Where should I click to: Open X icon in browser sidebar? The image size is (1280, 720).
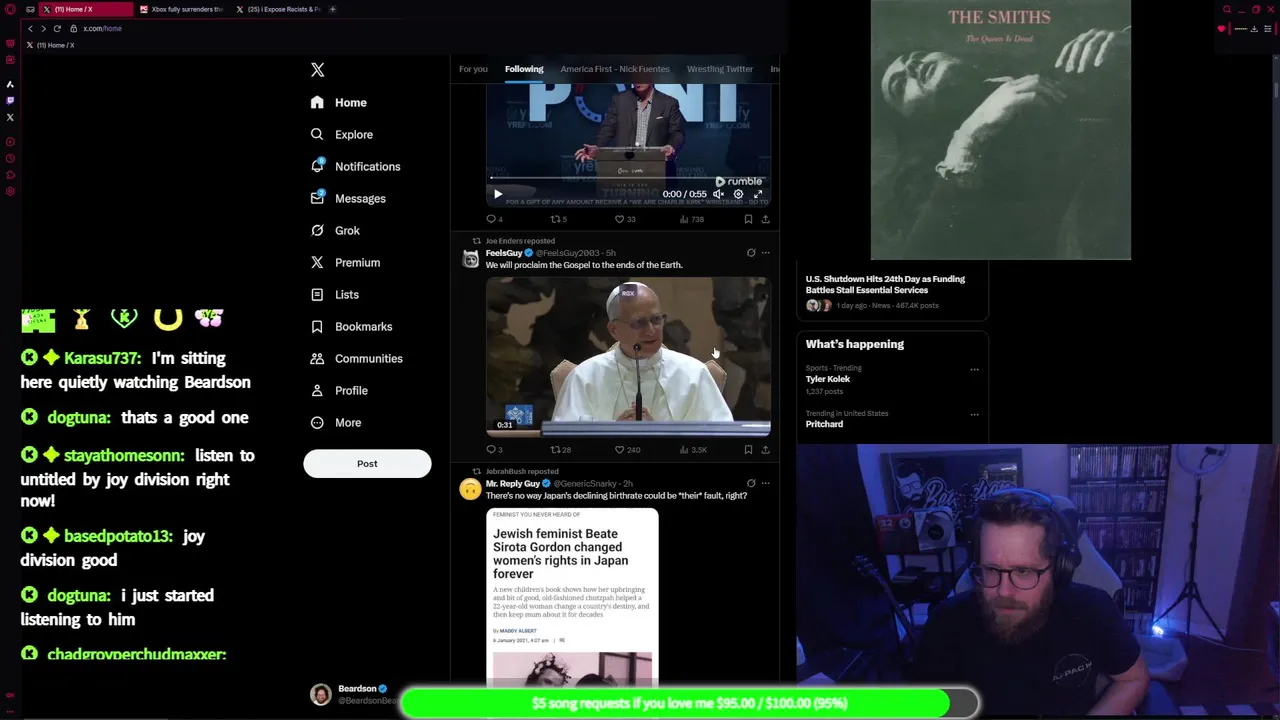[x=10, y=117]
